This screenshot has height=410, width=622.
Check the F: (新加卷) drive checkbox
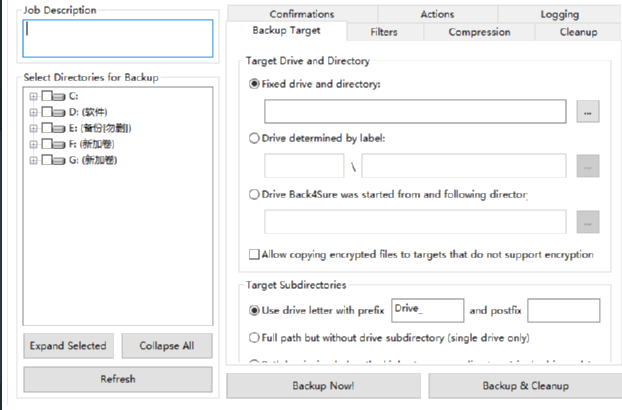pyautogui.click(x=46, y=144)
